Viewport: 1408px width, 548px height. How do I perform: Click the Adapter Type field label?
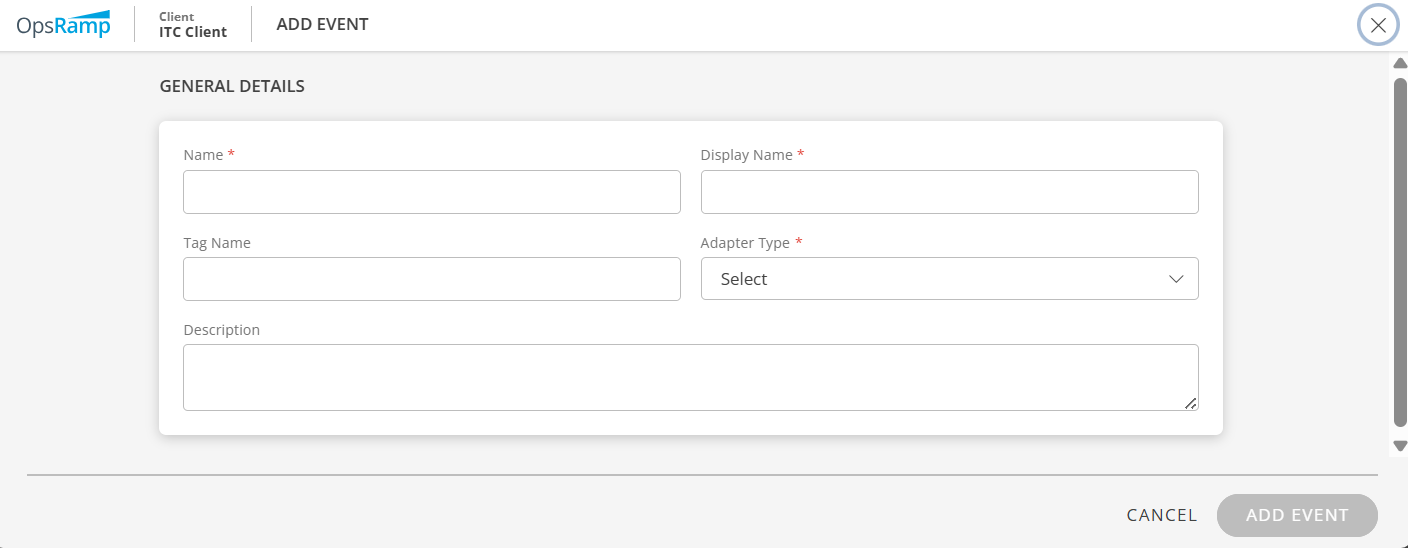click(745, 243)
